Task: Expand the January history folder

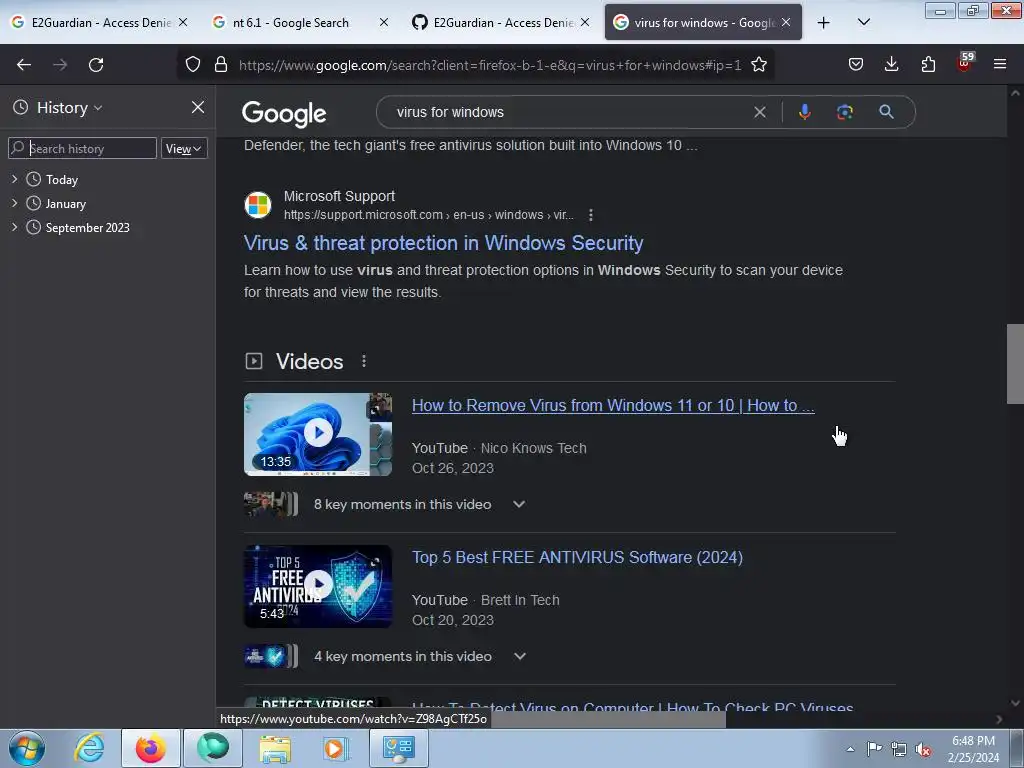Action: coord(14,203)
